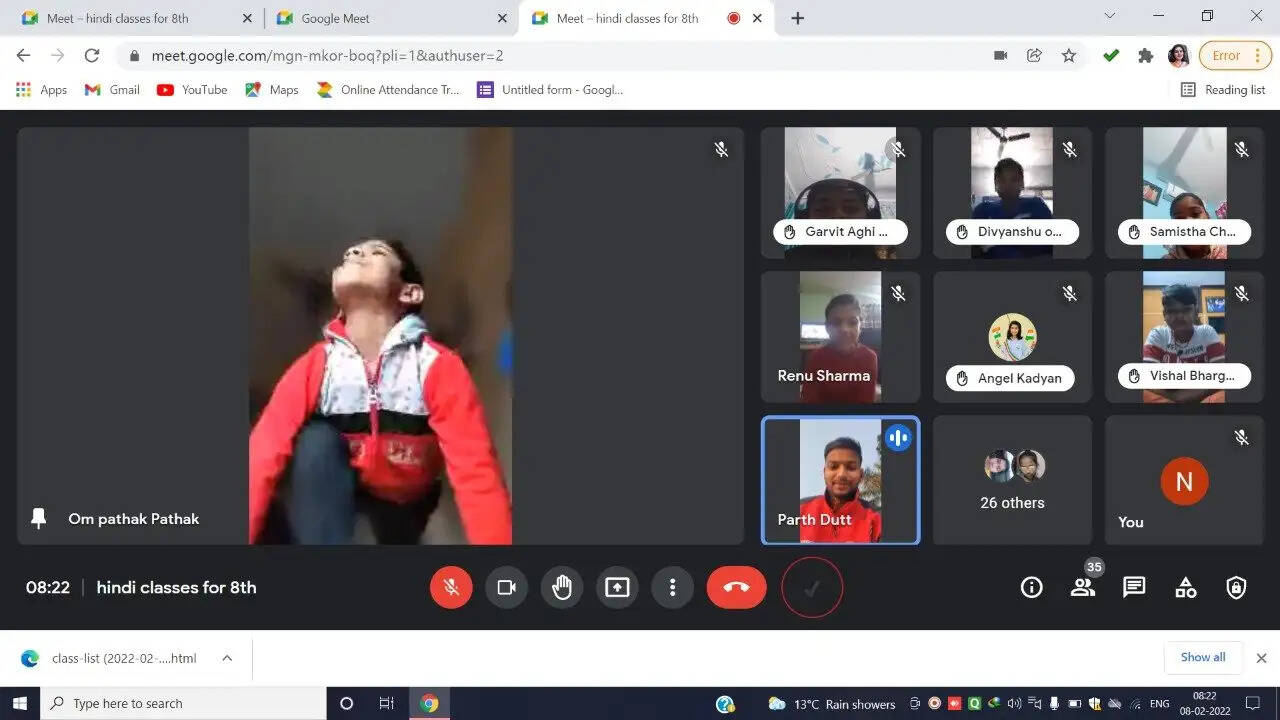Click the 26 others tile
The height and width of the screenshot is (720, 1280).
(1012, 481)
